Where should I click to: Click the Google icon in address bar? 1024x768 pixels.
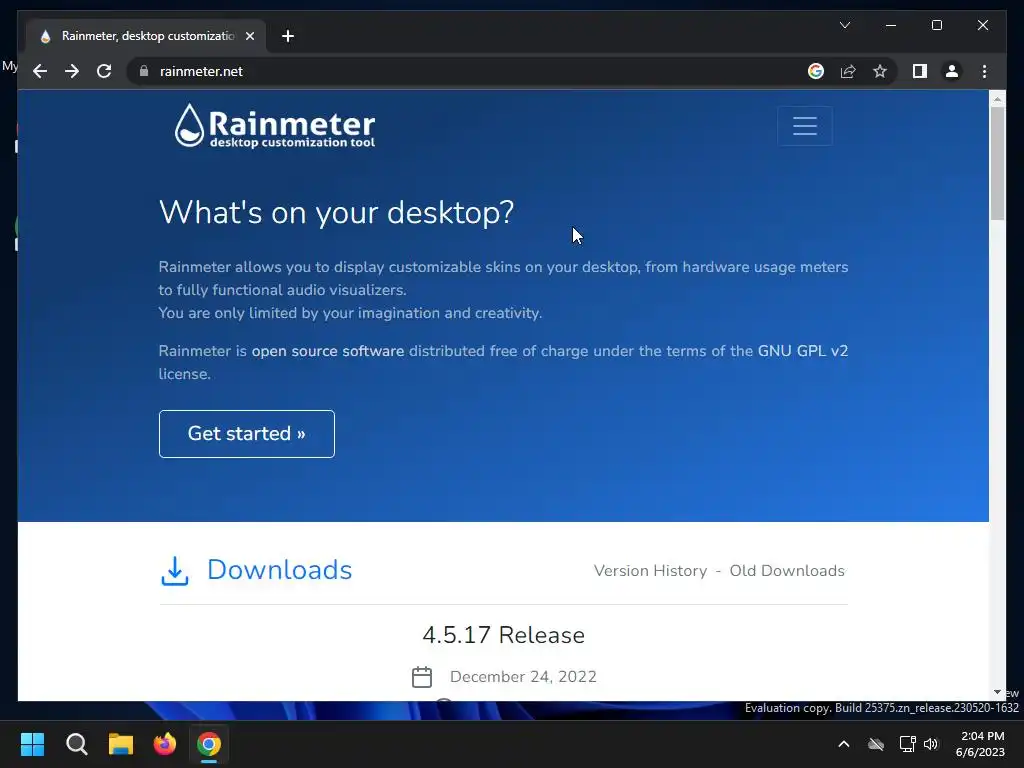pos(816,71)
